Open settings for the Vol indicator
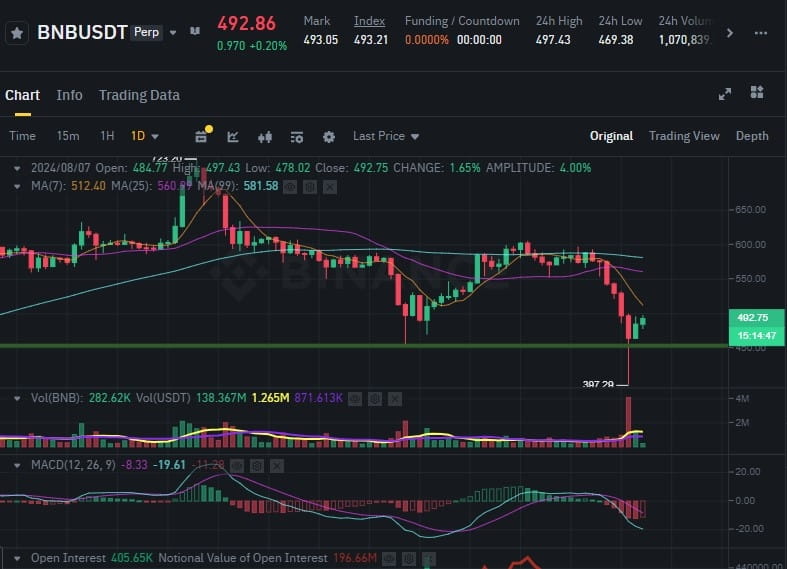The image size is (787, 569). (375, 399)
